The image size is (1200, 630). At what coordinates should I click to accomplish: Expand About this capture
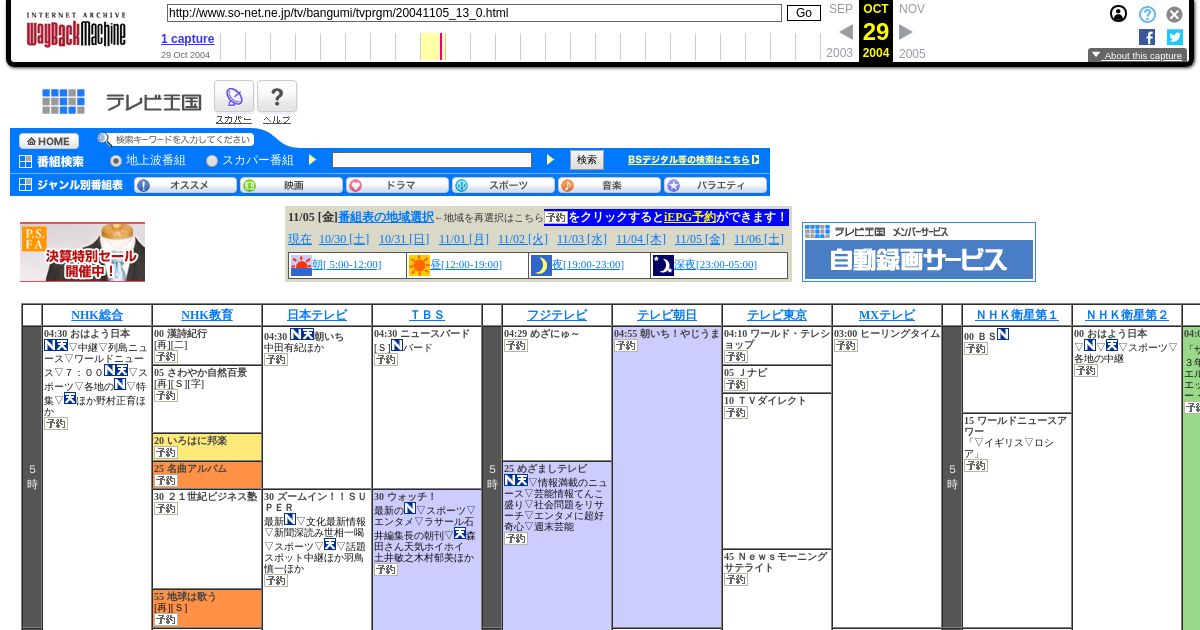[x=1137, y=56]
